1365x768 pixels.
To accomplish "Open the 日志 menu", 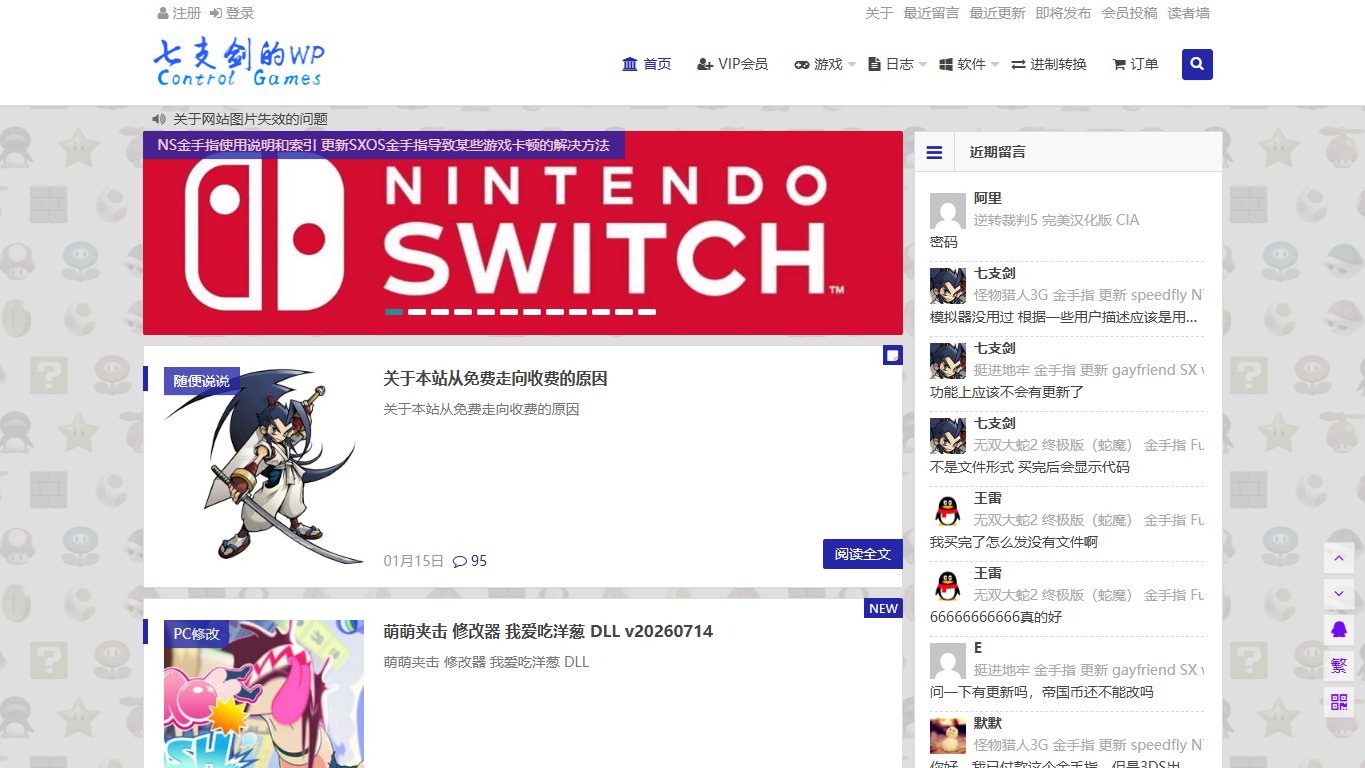I will 891,64.
